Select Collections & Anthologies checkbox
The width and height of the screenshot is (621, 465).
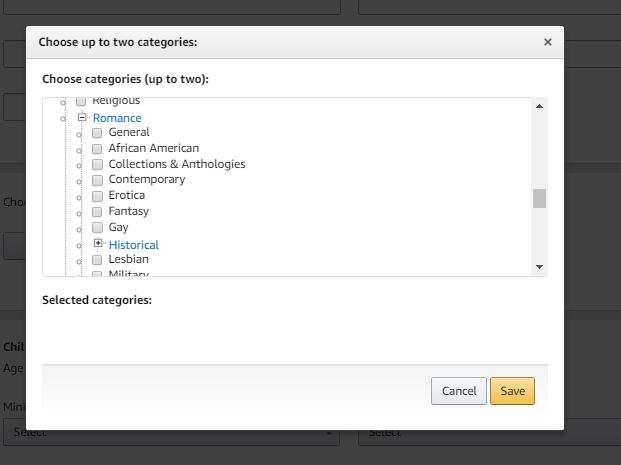click(98, 164)
